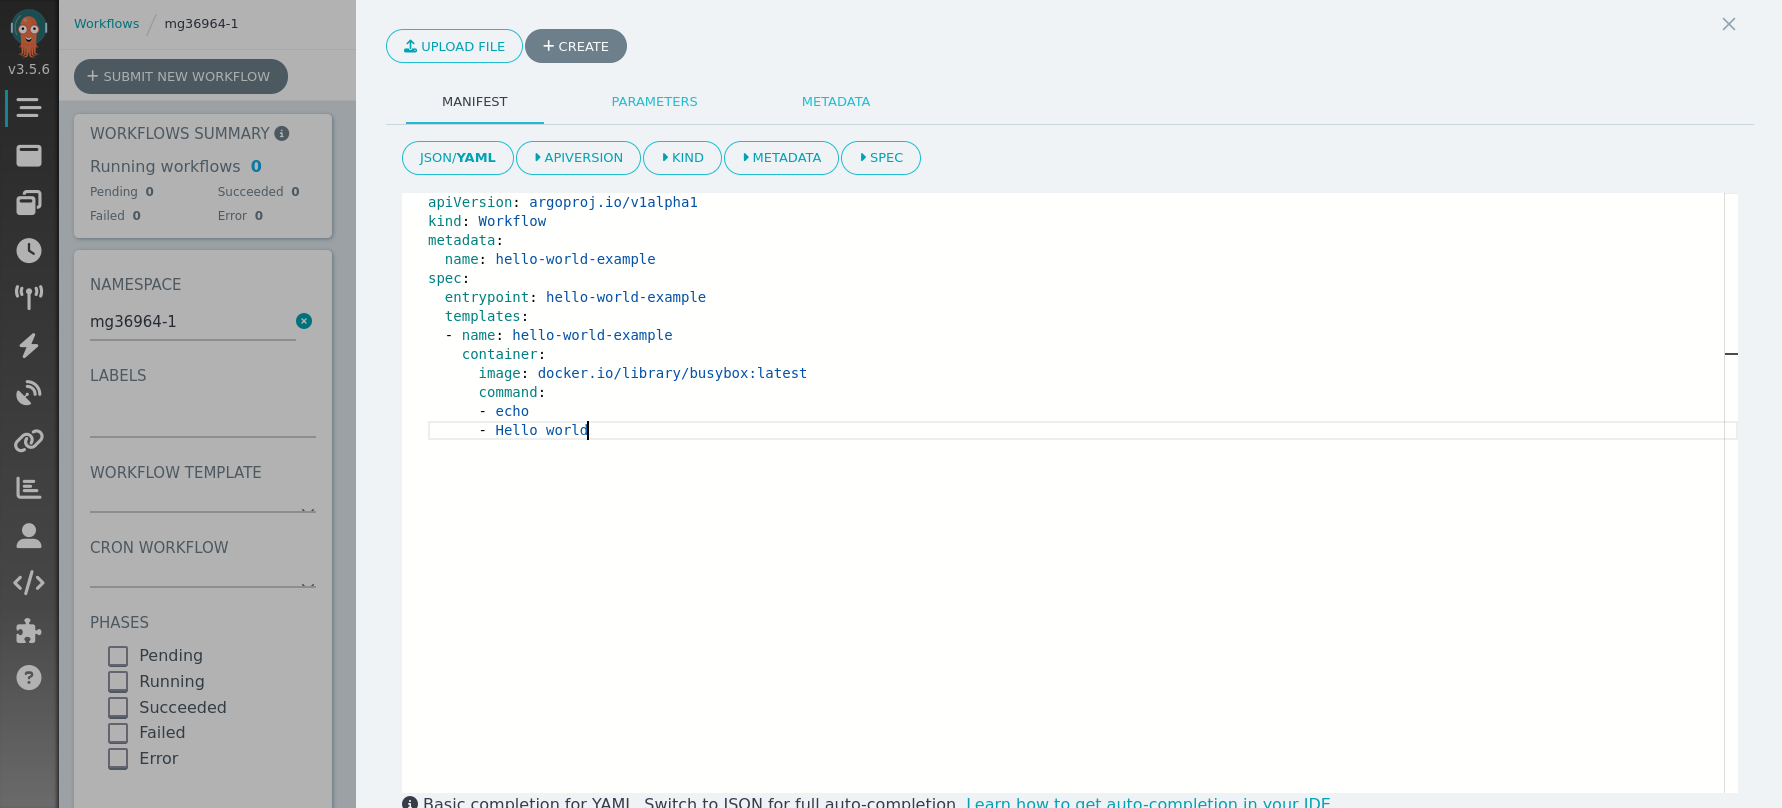
Task: Click the Argo octopus logo
Action: tap(29, 33)
